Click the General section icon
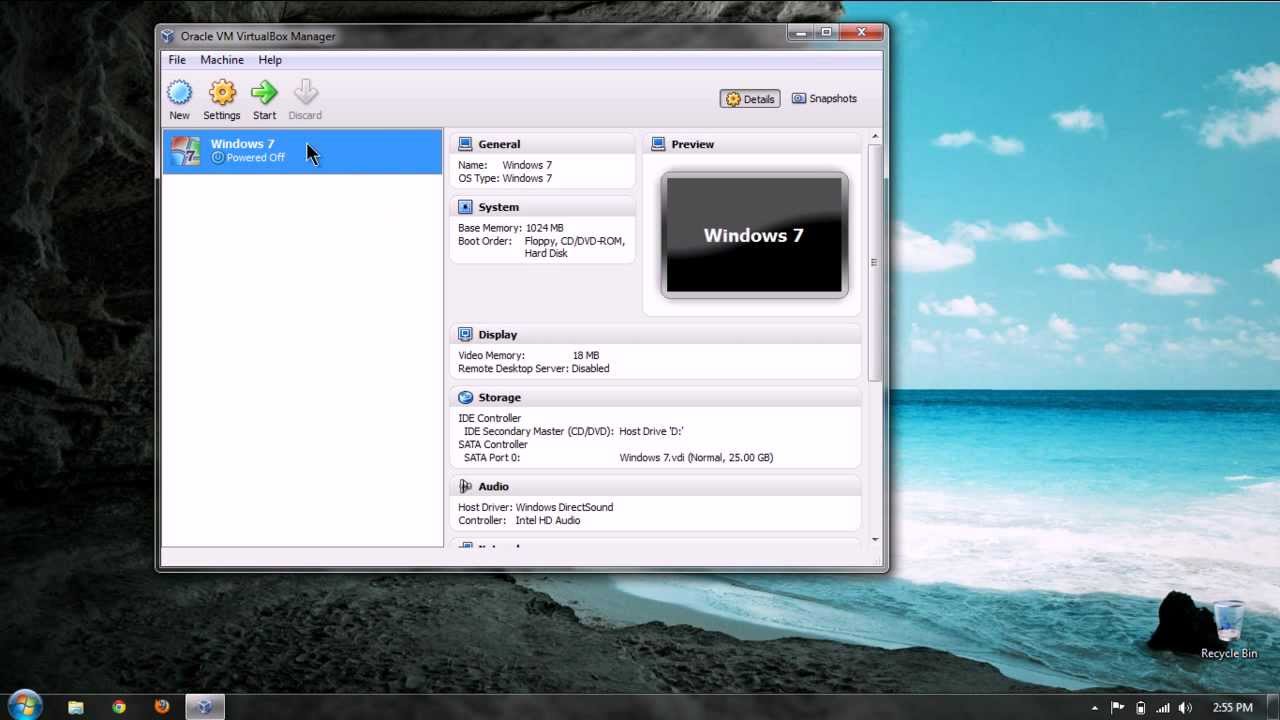The image size is (1280, 720). pyautogui.click(x=465, y=144)
